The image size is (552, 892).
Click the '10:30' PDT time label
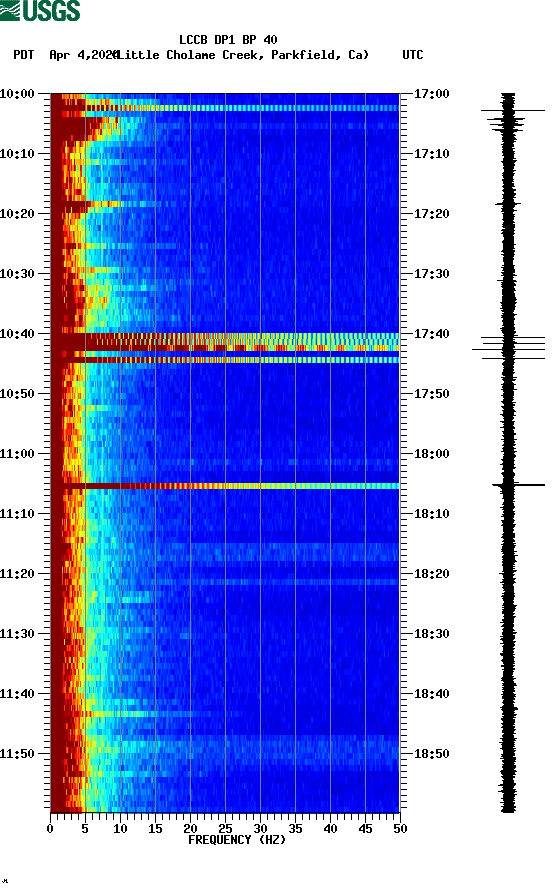pos(17,274)
